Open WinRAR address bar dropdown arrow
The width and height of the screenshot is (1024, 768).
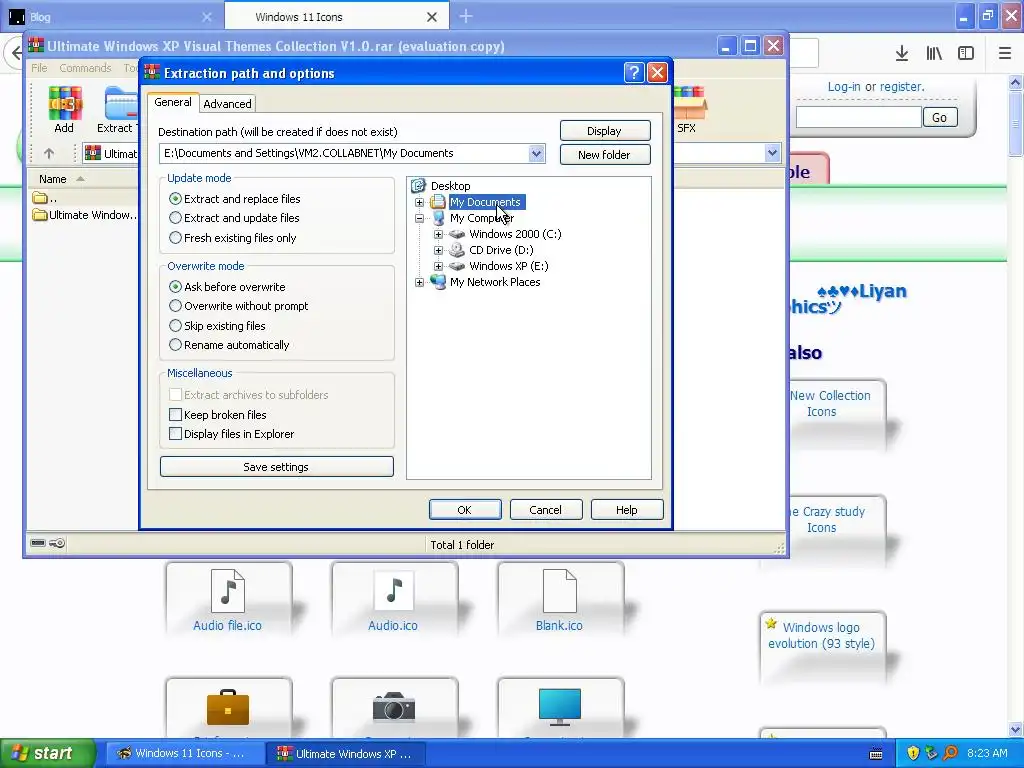[x=773, y=153]
